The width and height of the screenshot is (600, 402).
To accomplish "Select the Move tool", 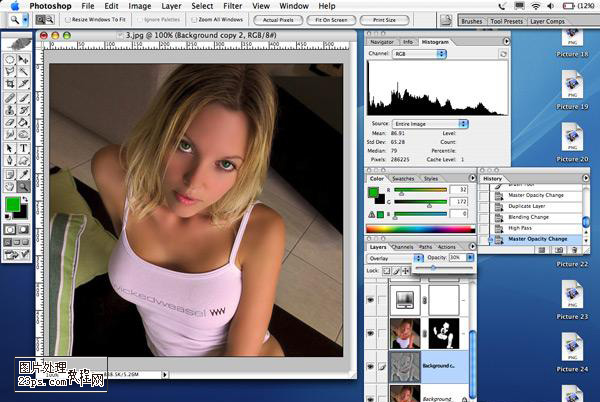I will coord(23,59).
